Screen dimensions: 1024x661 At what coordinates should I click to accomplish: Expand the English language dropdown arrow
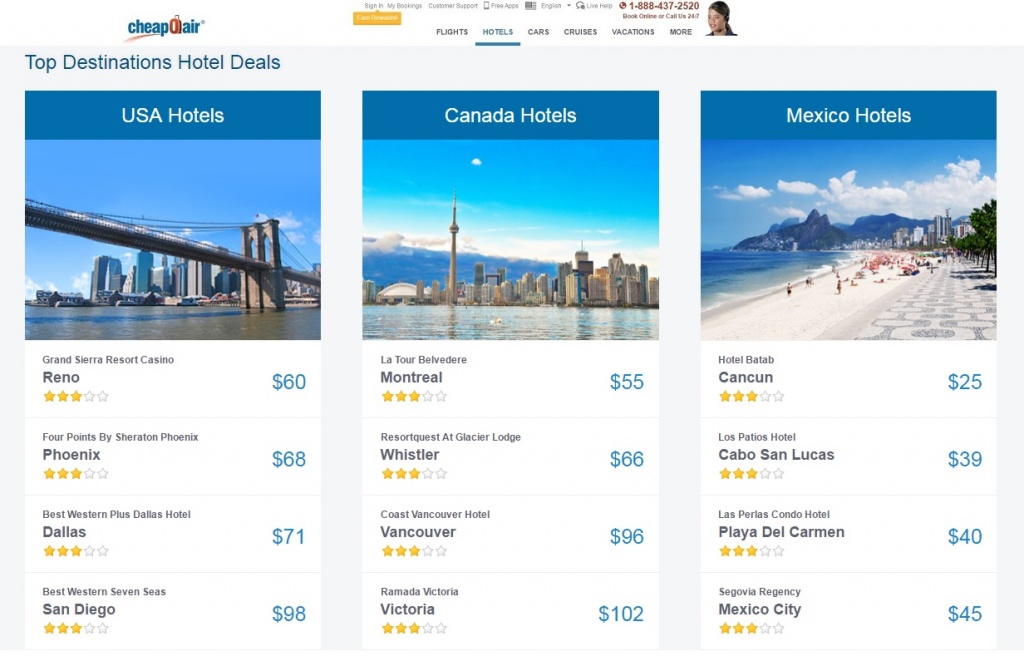[x=569, y=6]
